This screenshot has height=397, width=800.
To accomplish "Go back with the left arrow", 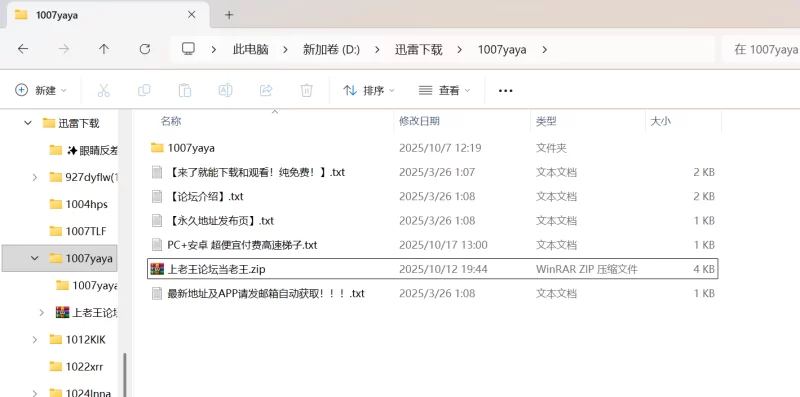I will point(22,49).
